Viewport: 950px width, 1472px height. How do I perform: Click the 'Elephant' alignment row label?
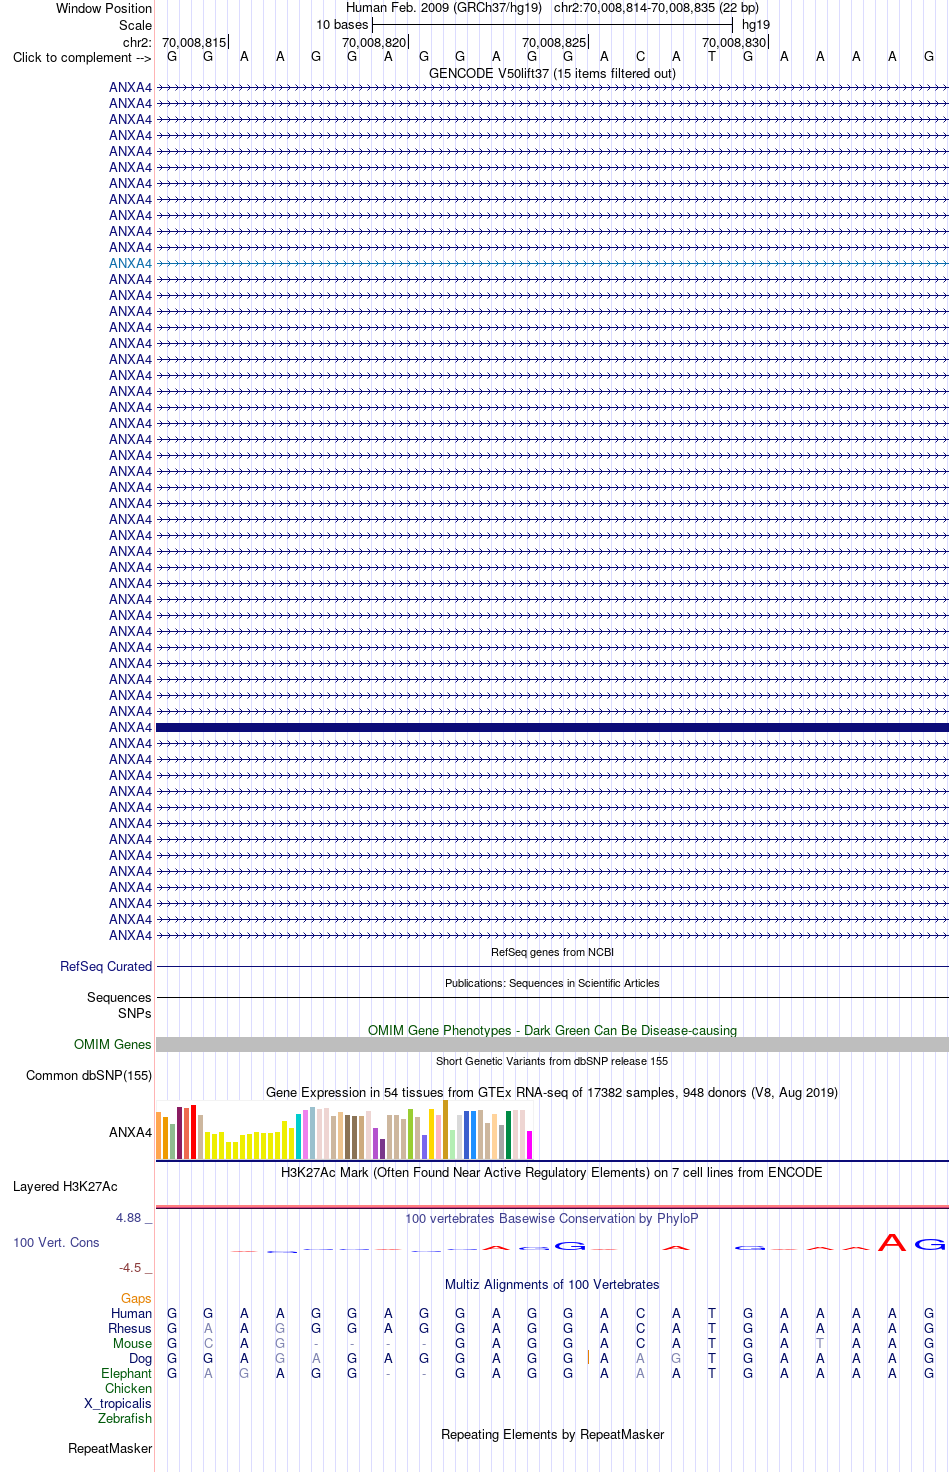click(126, 1373)
